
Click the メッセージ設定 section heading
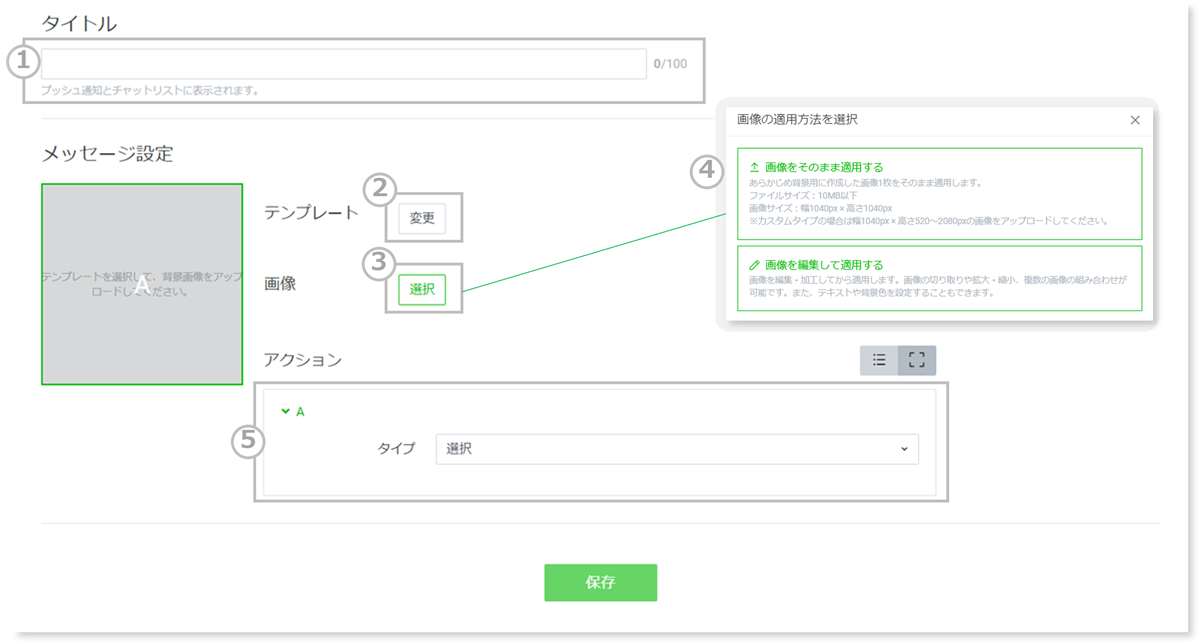point(107,154)
